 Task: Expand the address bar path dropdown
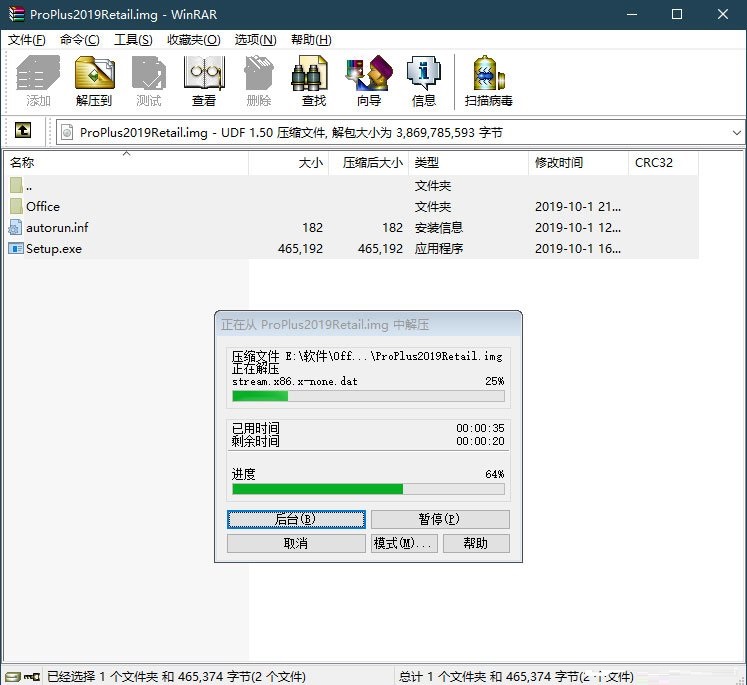[x=737, y=132]
